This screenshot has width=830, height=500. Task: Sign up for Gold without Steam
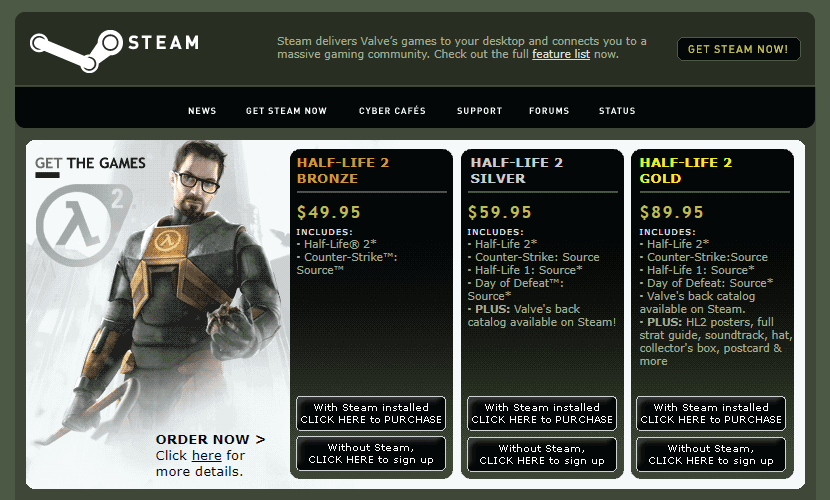coord(711,454)
